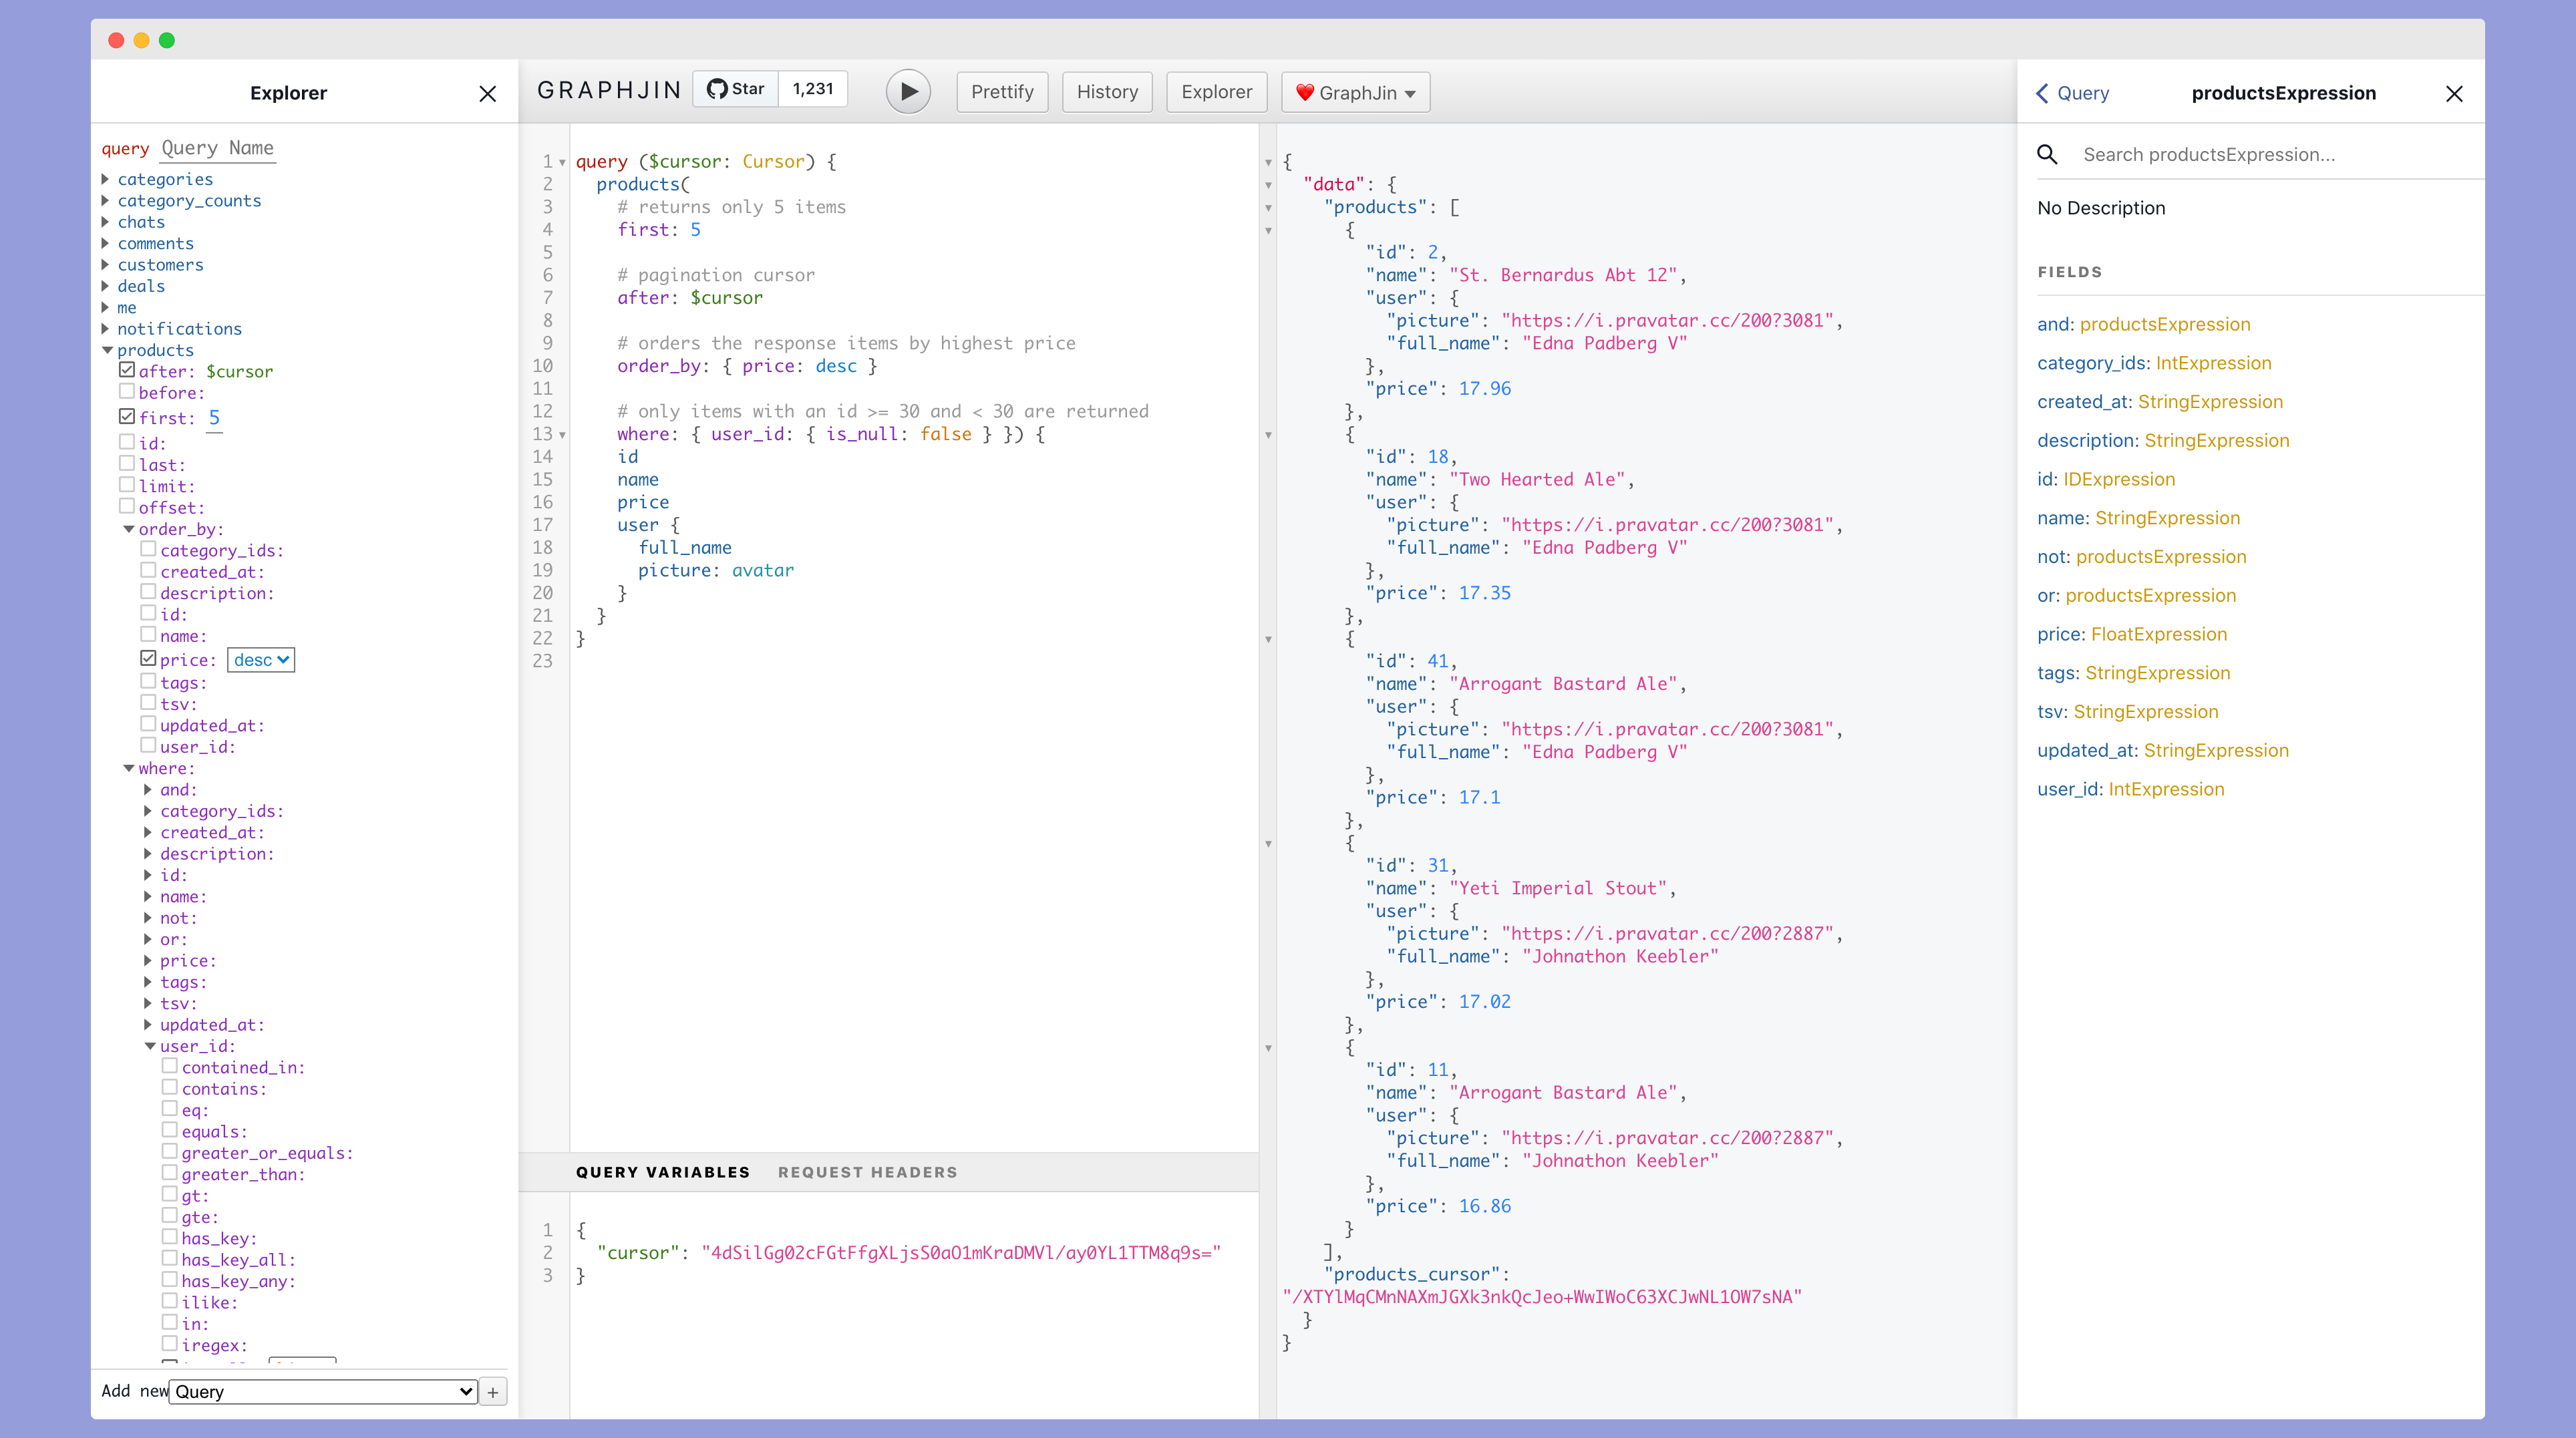This screenshot has width=2576, height=1438.
Task: Click the search icon in productsExpression panel
Action: 2045,154
